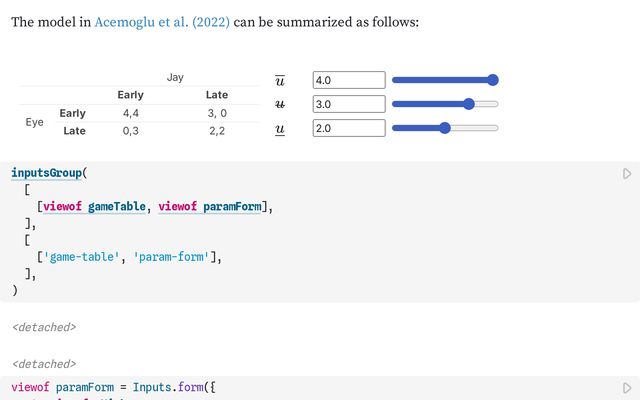
Task: Click the input field showing 4.0
Action: pos(349,80)
